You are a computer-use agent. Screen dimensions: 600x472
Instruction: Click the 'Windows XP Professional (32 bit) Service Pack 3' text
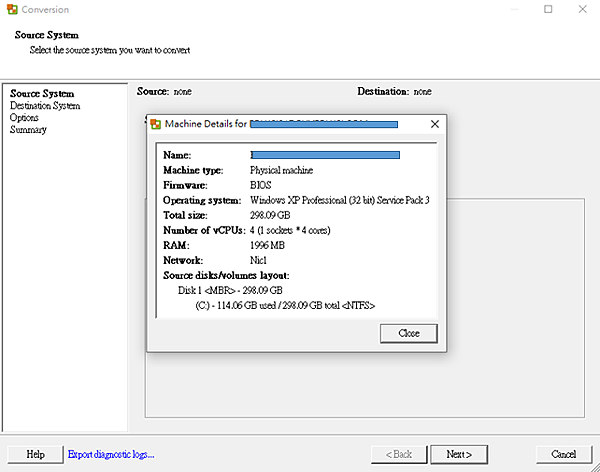(340, 200)
